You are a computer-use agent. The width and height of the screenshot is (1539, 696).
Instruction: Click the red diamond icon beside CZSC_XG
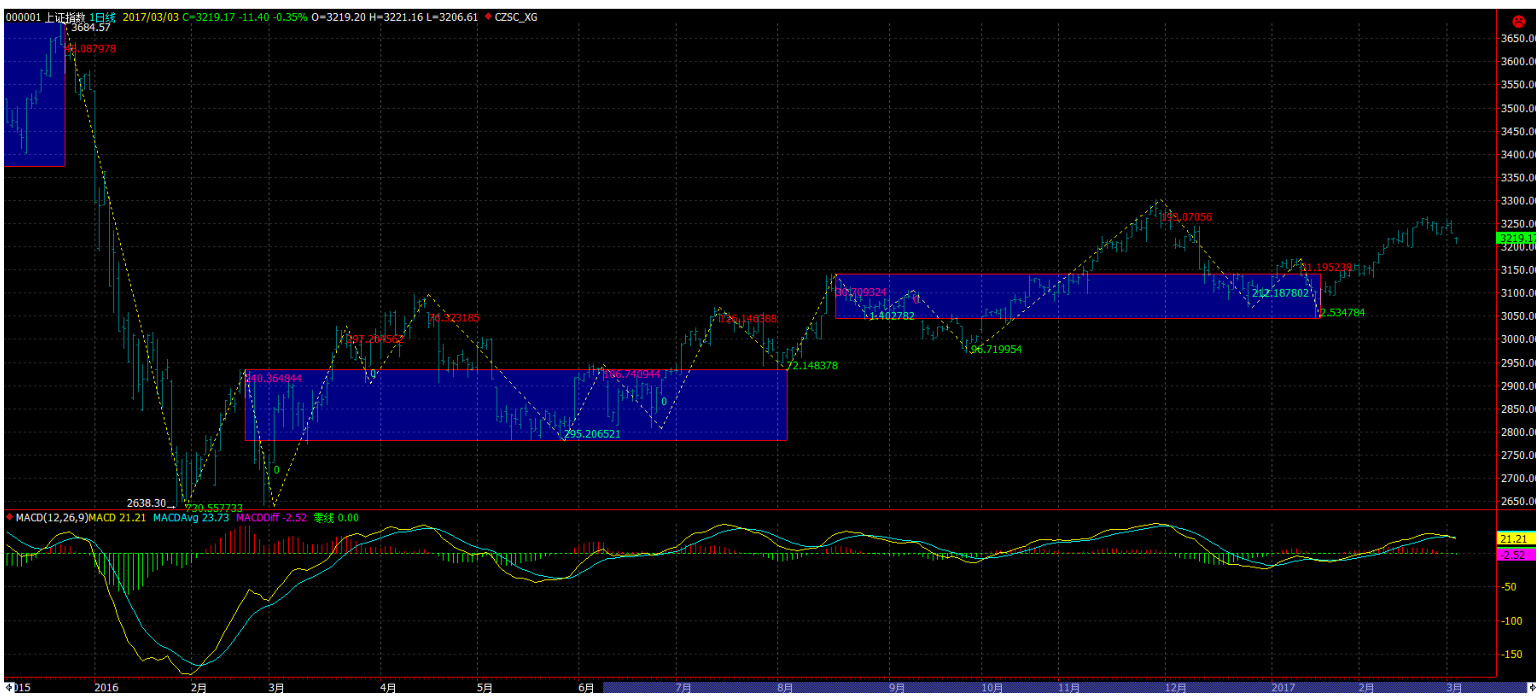(487, 17)
